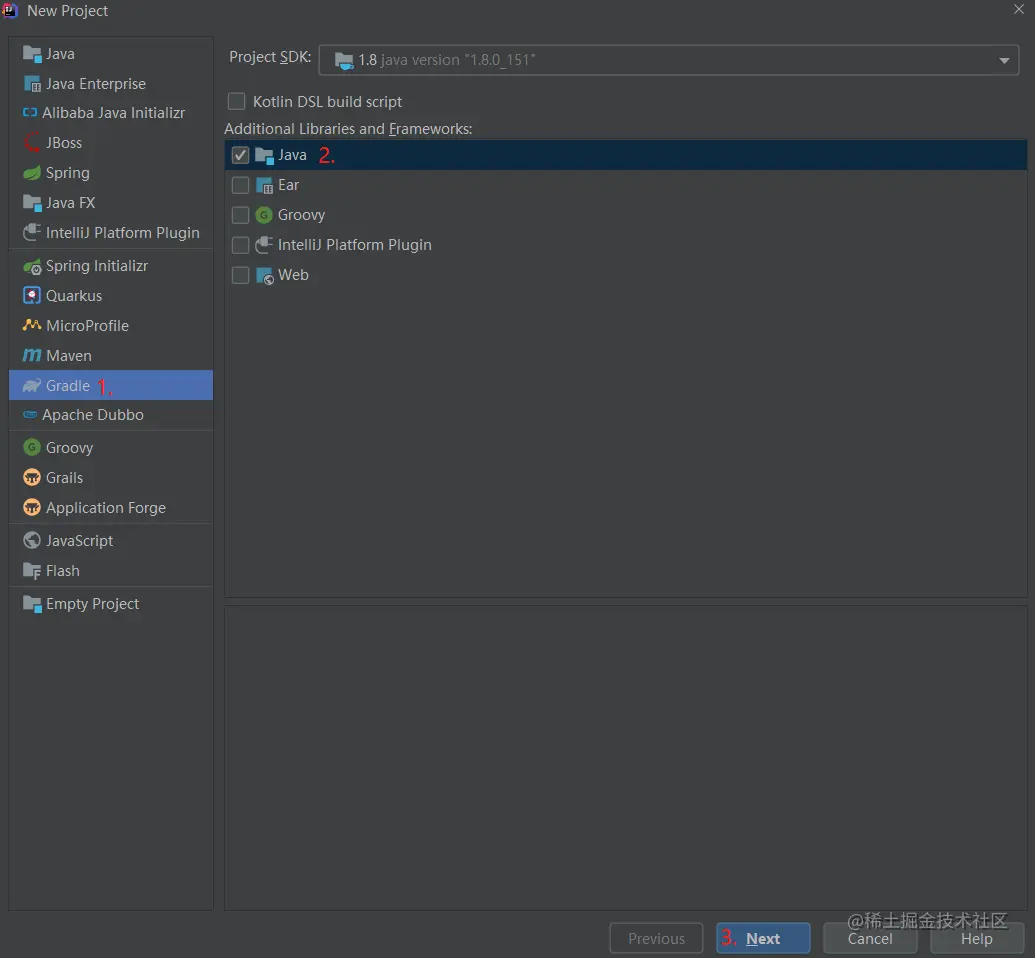Image resolution: width=1035 pixels, height=958 pixels.
Task: Click the empty framework description panel
Action: click(x=626, y=758)
